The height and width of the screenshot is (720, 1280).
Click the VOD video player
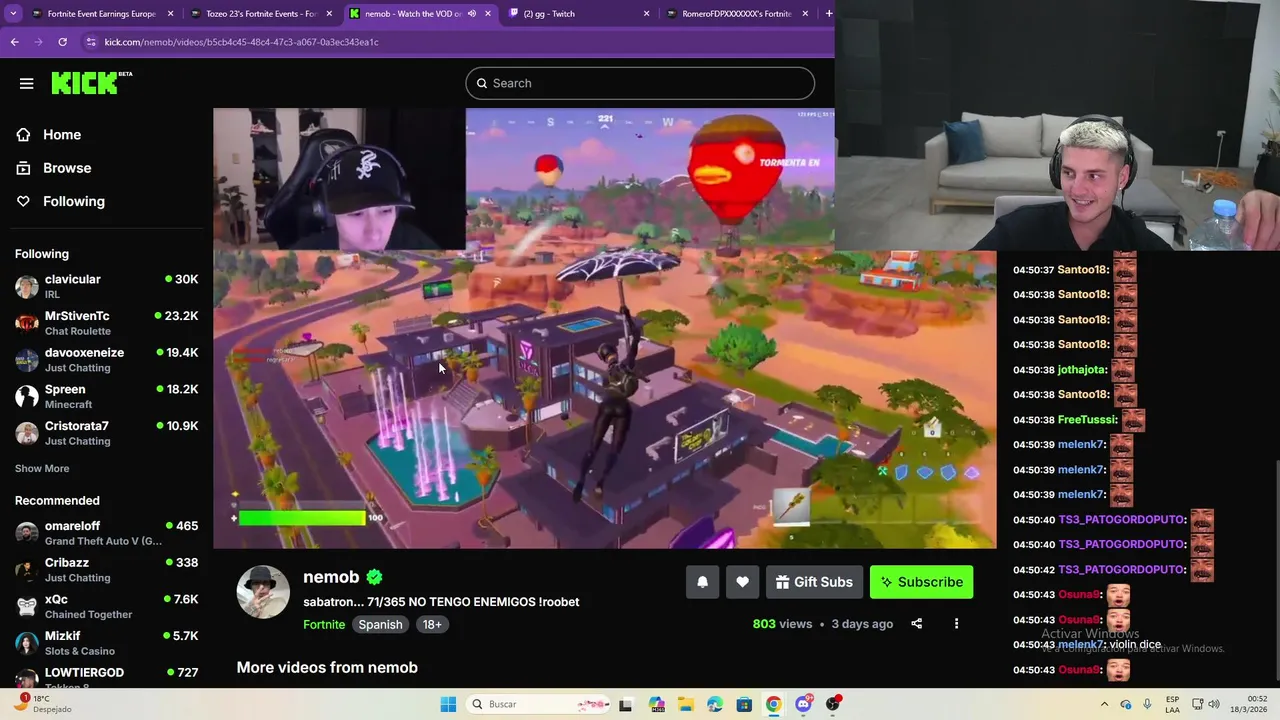(x=604, y=328)
